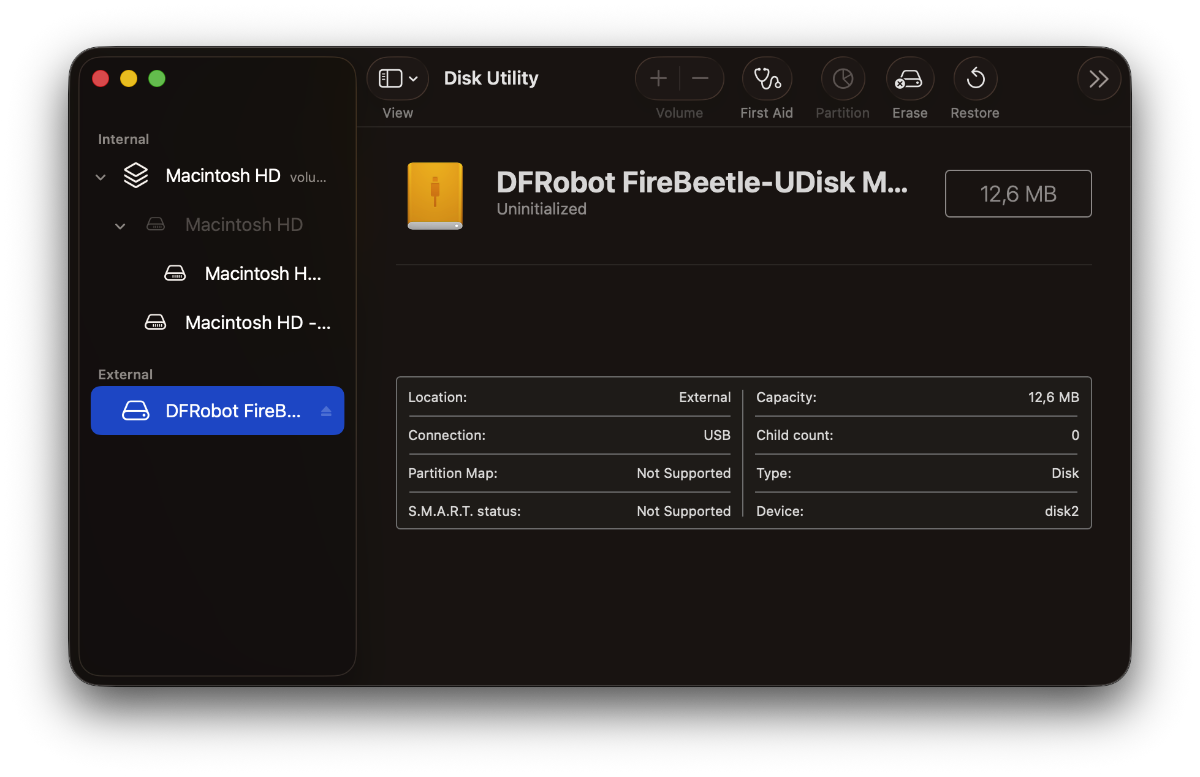Click the First Aid toolbar label
Image resolution: width=1200 pixels, height=777 pixels.
[x=767, y=113]
